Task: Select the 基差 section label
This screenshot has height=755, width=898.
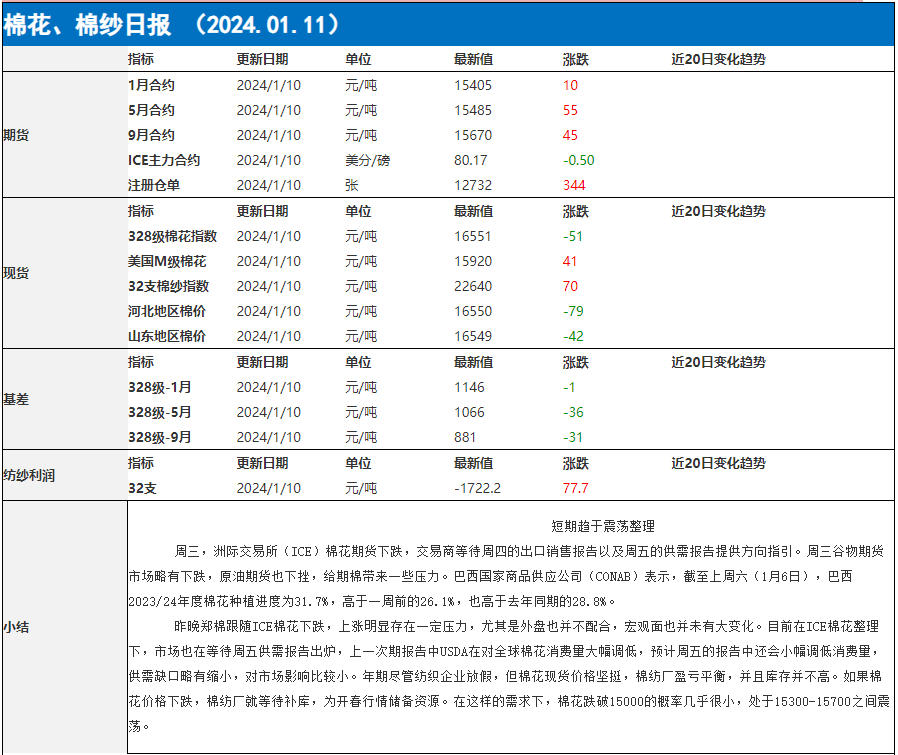Action: (x=16, y=399)
